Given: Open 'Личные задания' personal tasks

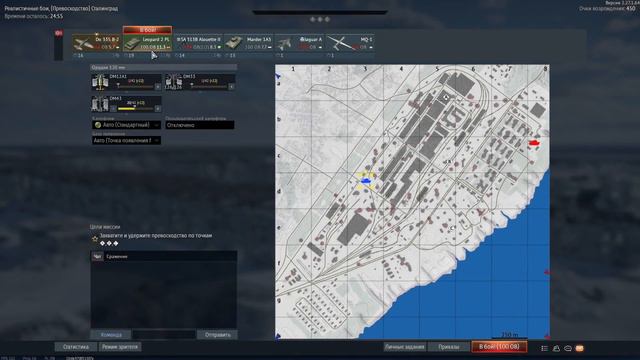Looking at the screenshot, I should [x=404, y=347].
